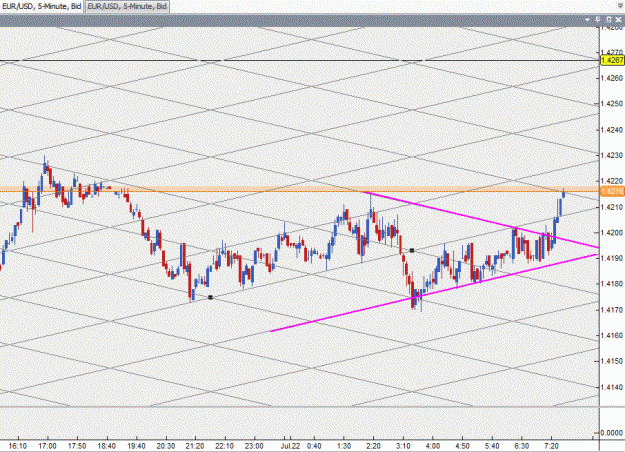The width and height of the screenshot is (625, 452).
Task: Click the Jul 22 date axis label
Action: point(291,446)
